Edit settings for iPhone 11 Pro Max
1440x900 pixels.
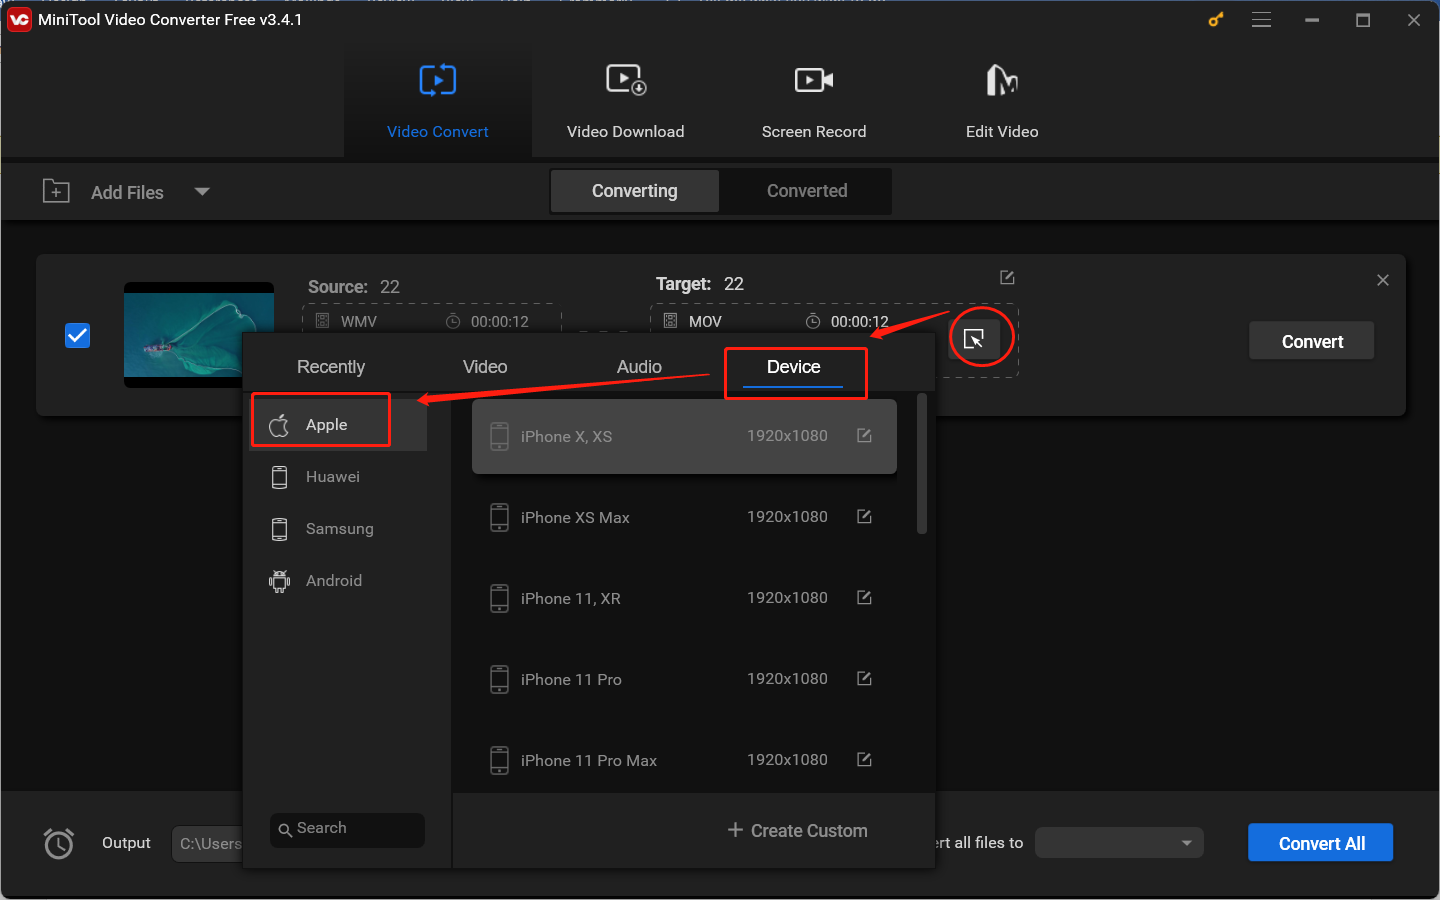pos(865,759)
